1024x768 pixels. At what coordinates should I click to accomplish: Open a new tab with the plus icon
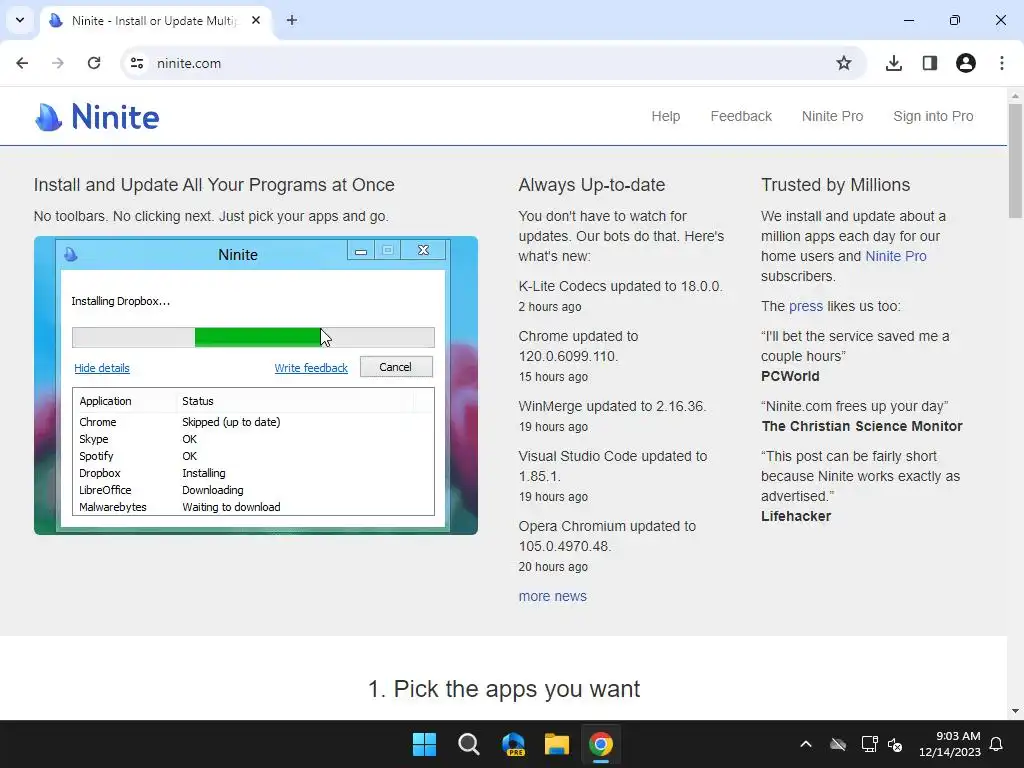[x=292, y=20]
